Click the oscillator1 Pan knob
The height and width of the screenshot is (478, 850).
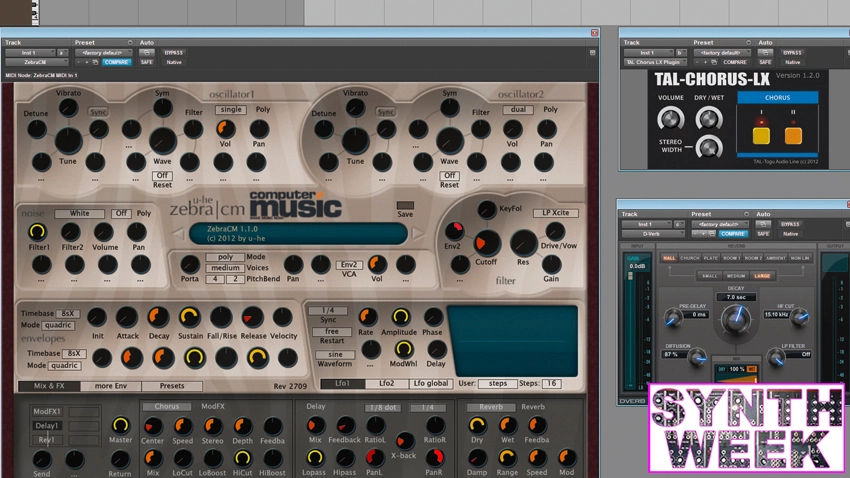point(259,129)
